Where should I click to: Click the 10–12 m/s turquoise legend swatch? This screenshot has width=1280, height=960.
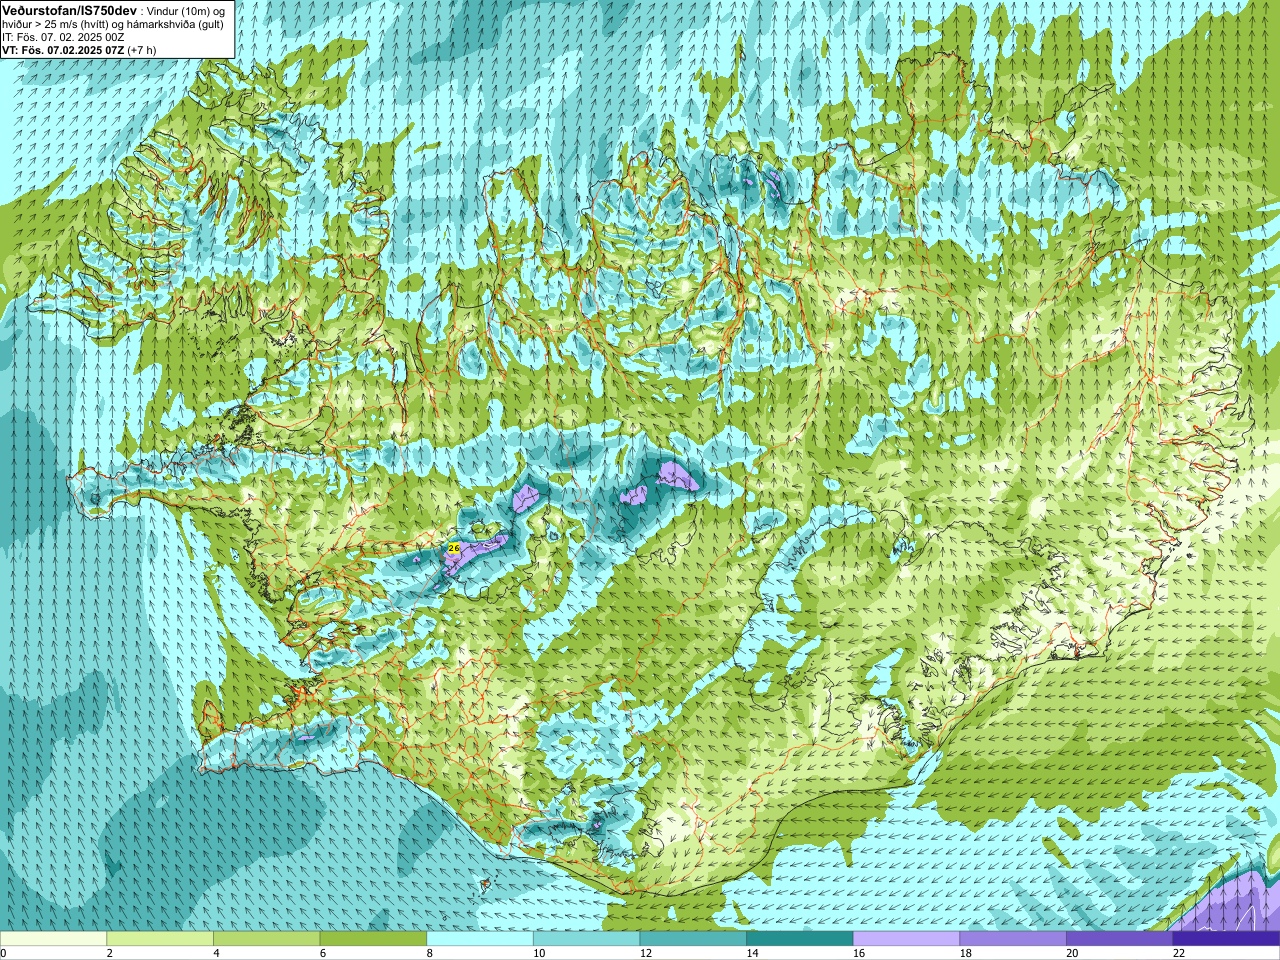586,939
